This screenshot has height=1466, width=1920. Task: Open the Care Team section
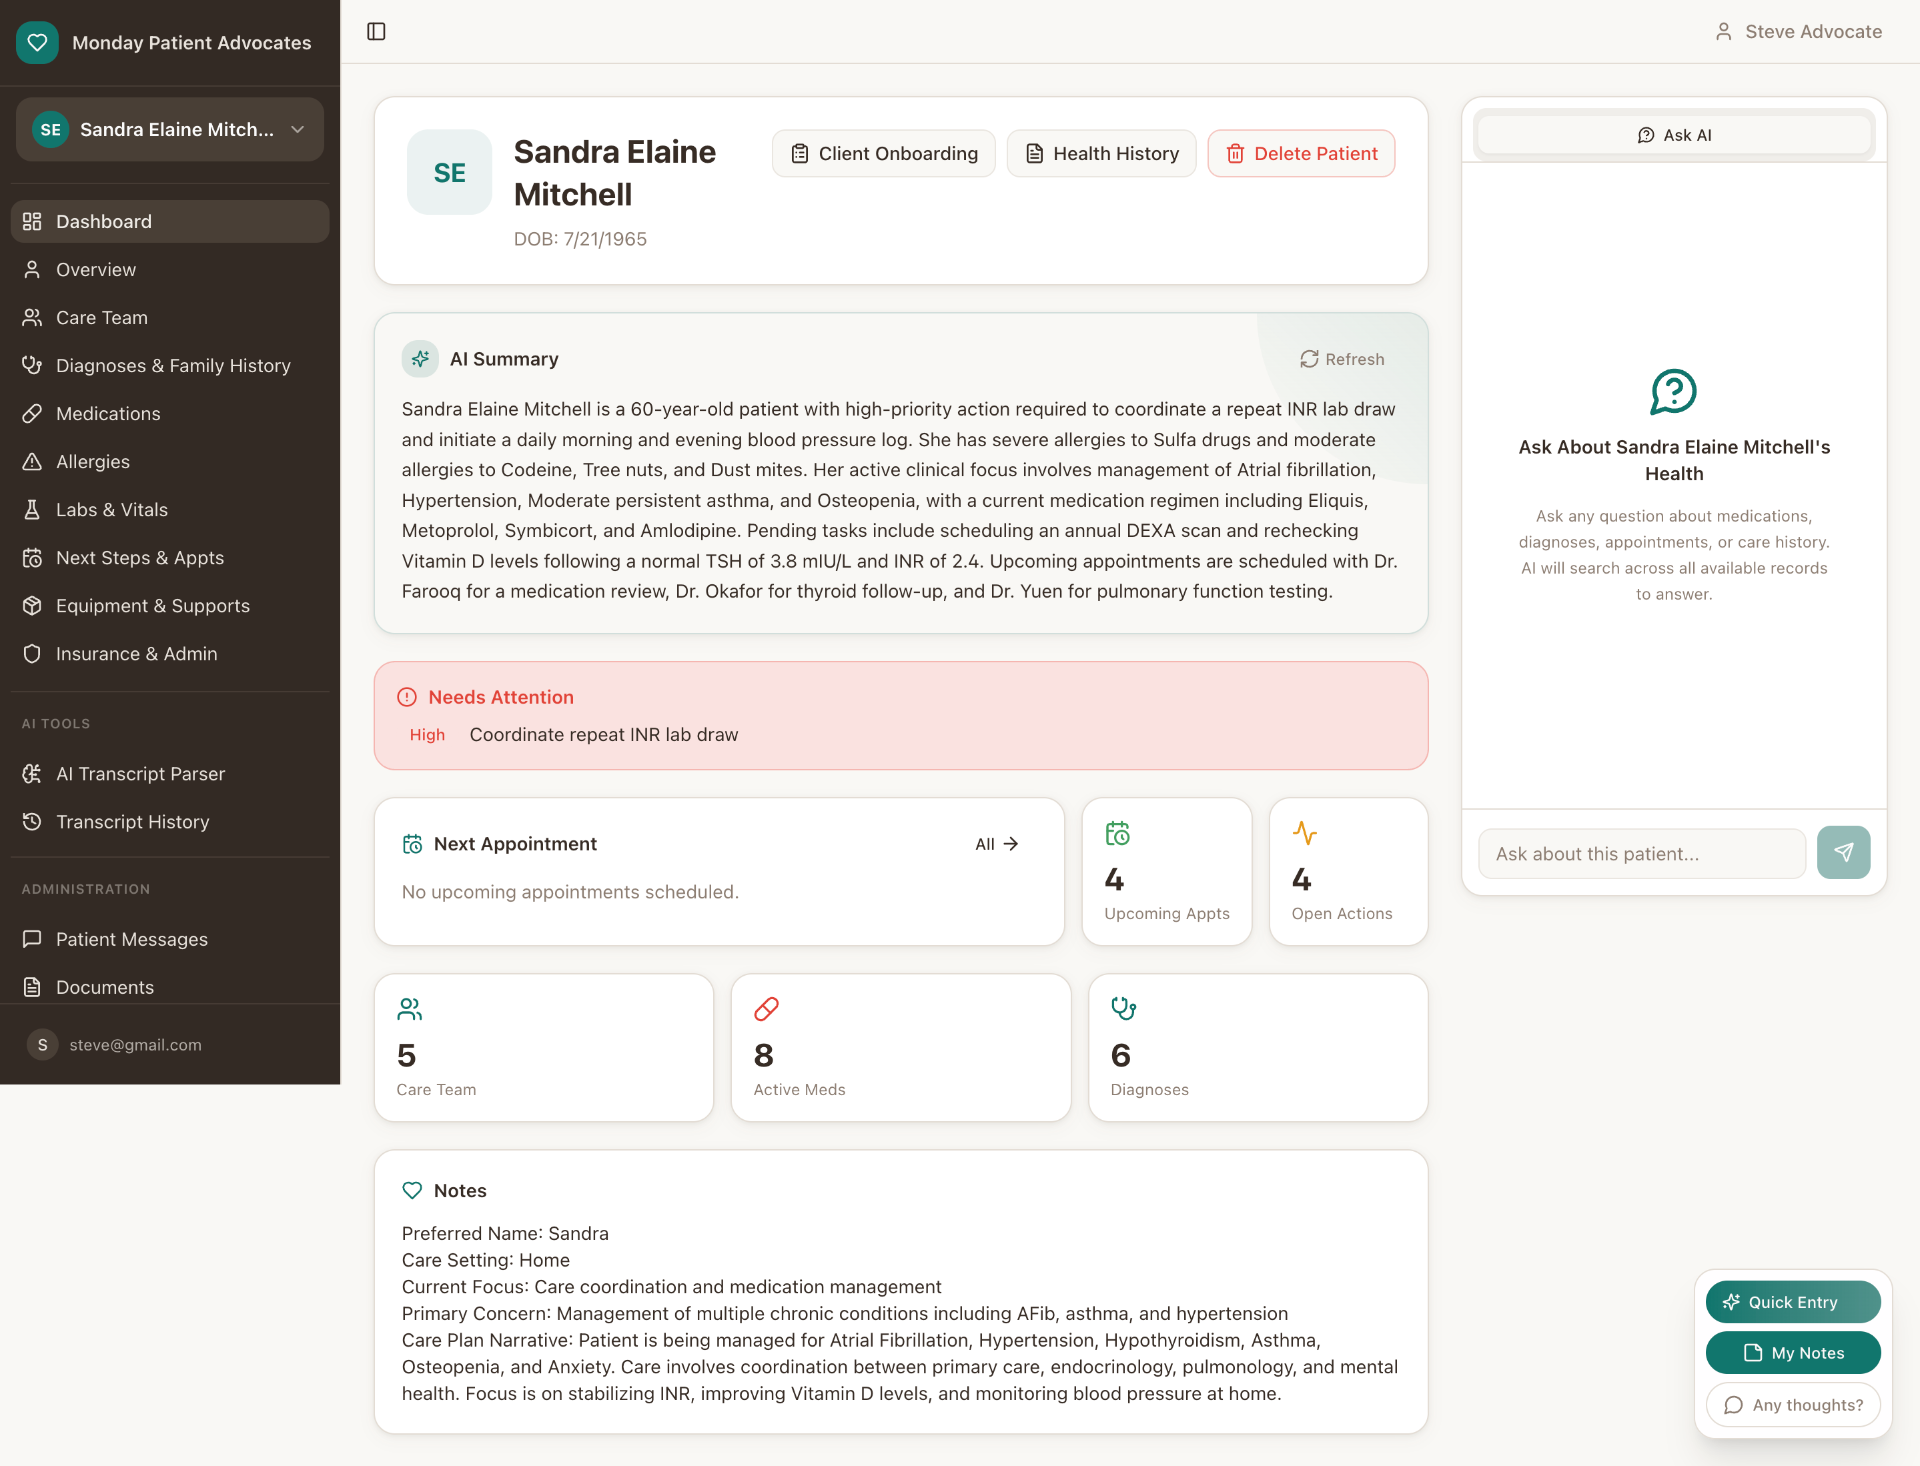pyautogui.click(x=170, y=317)
